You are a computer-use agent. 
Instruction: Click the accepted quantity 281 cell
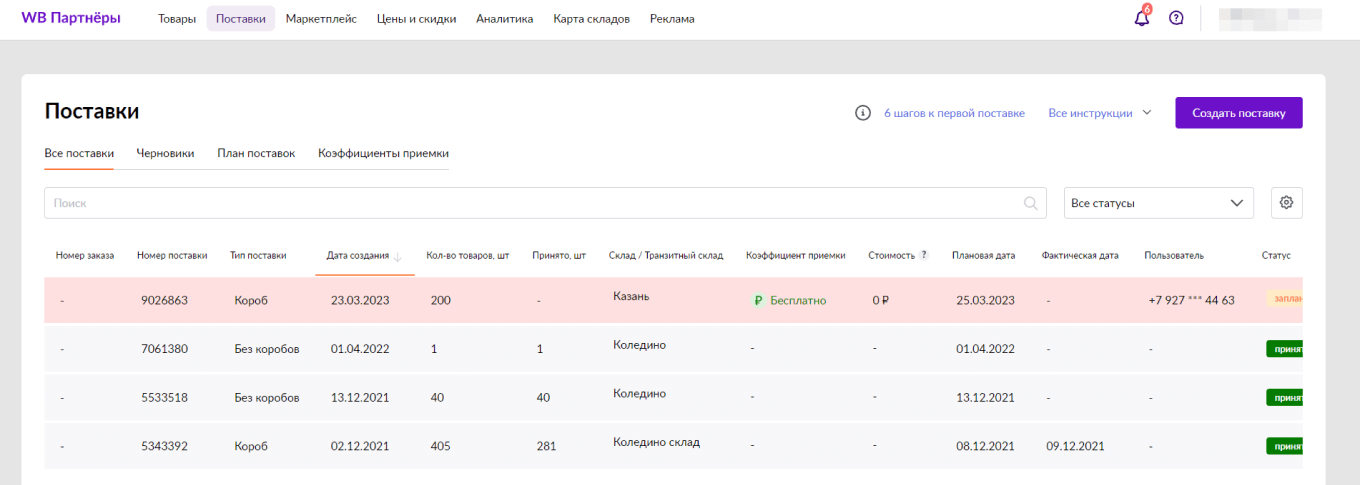[546, 446]
